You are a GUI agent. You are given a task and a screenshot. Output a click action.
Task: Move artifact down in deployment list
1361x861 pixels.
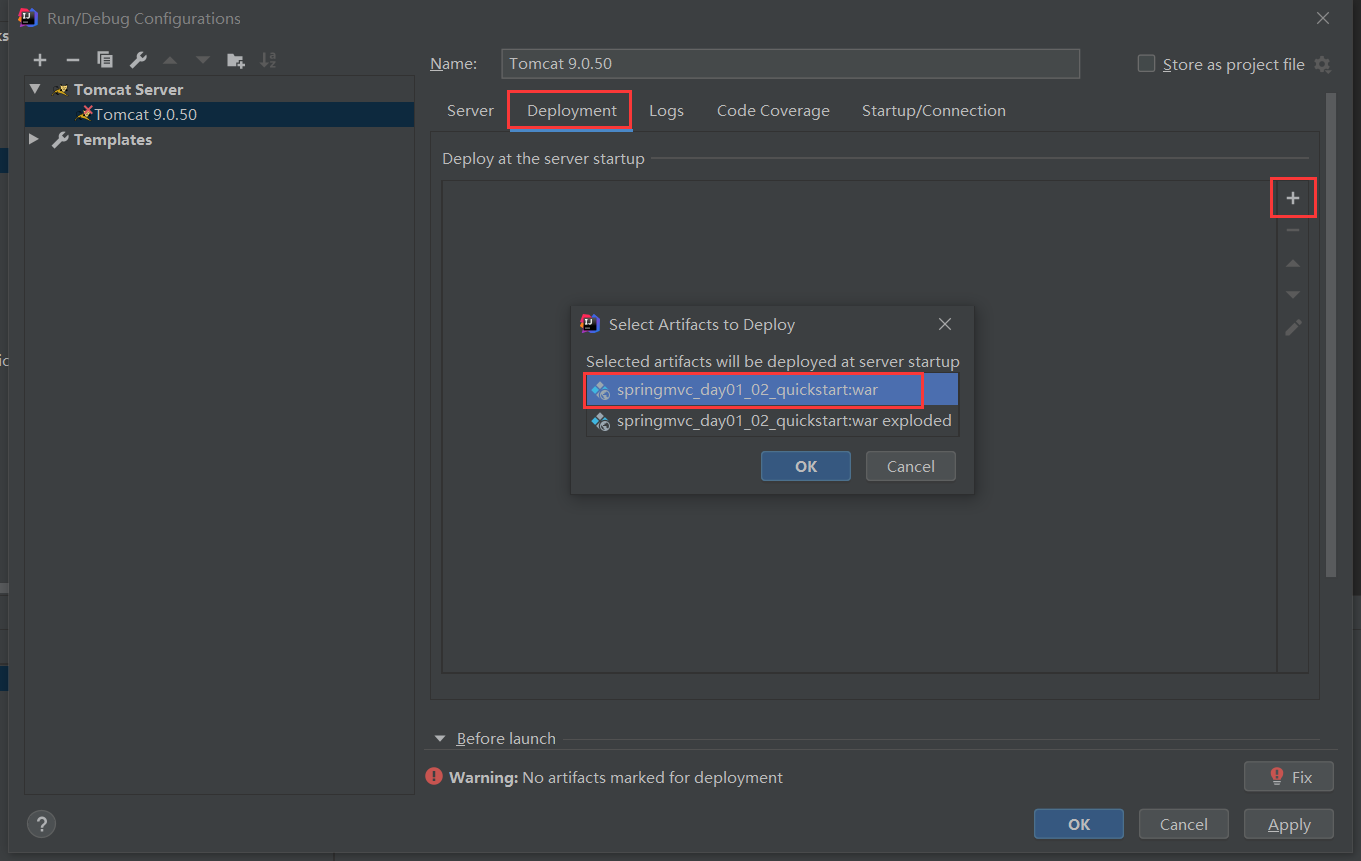(x=1293, y=295)
